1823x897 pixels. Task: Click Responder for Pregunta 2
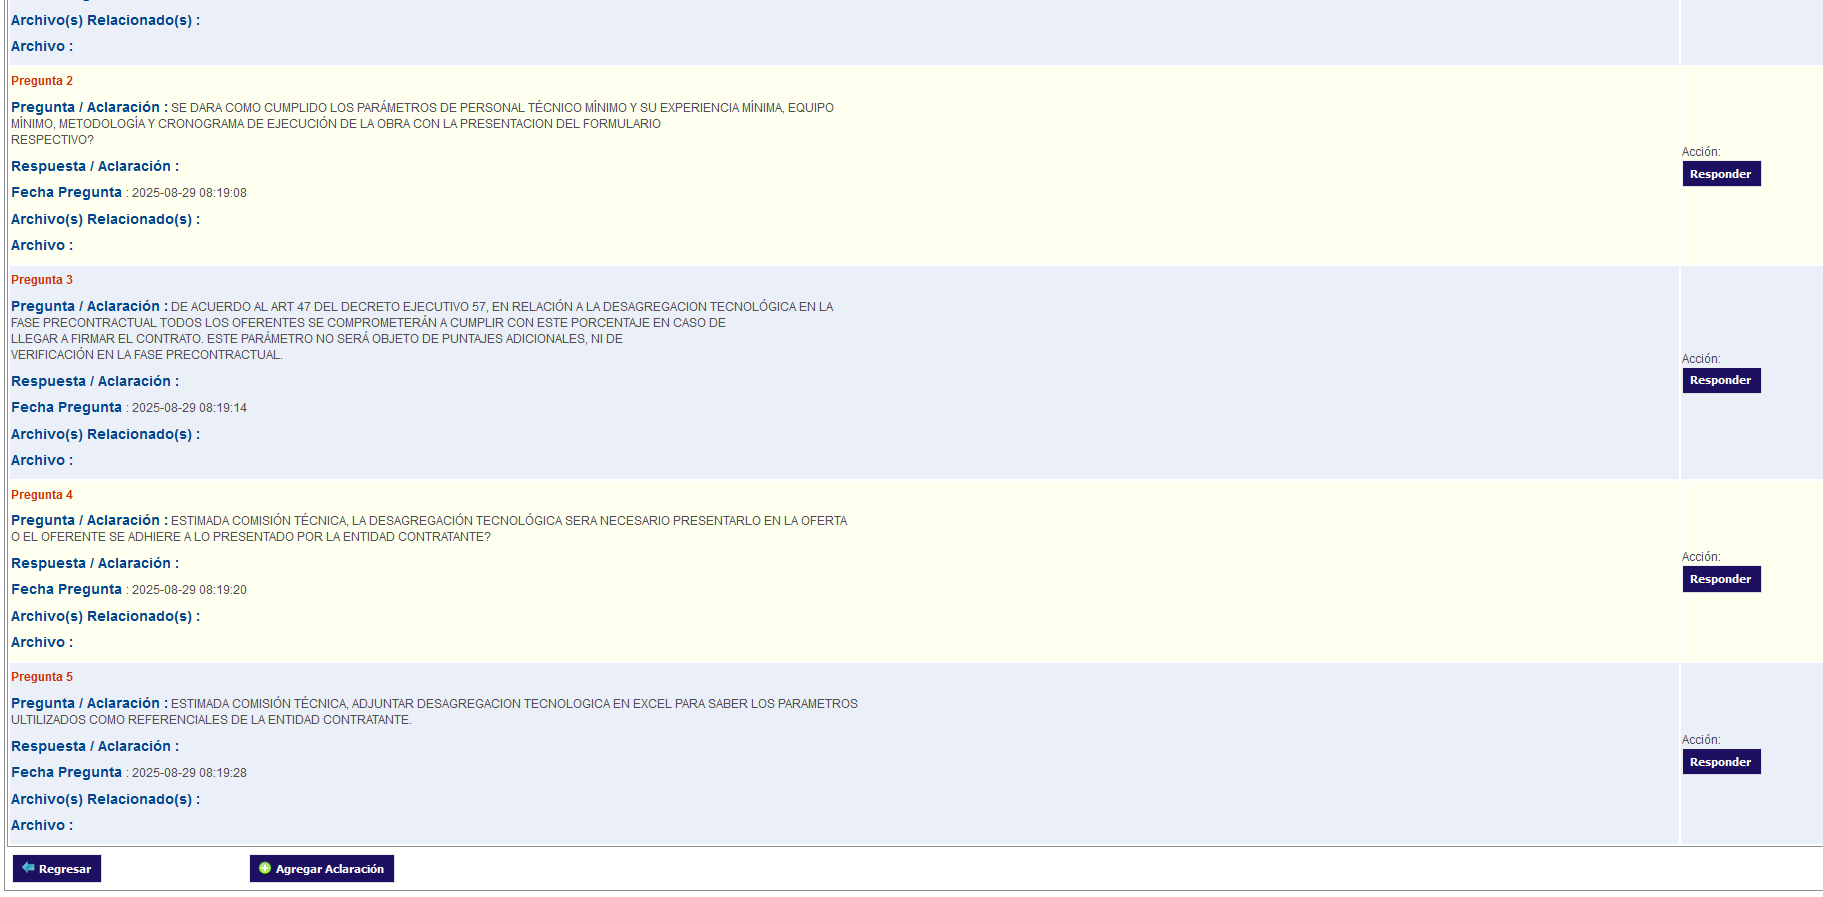[x=1720, y=174]
